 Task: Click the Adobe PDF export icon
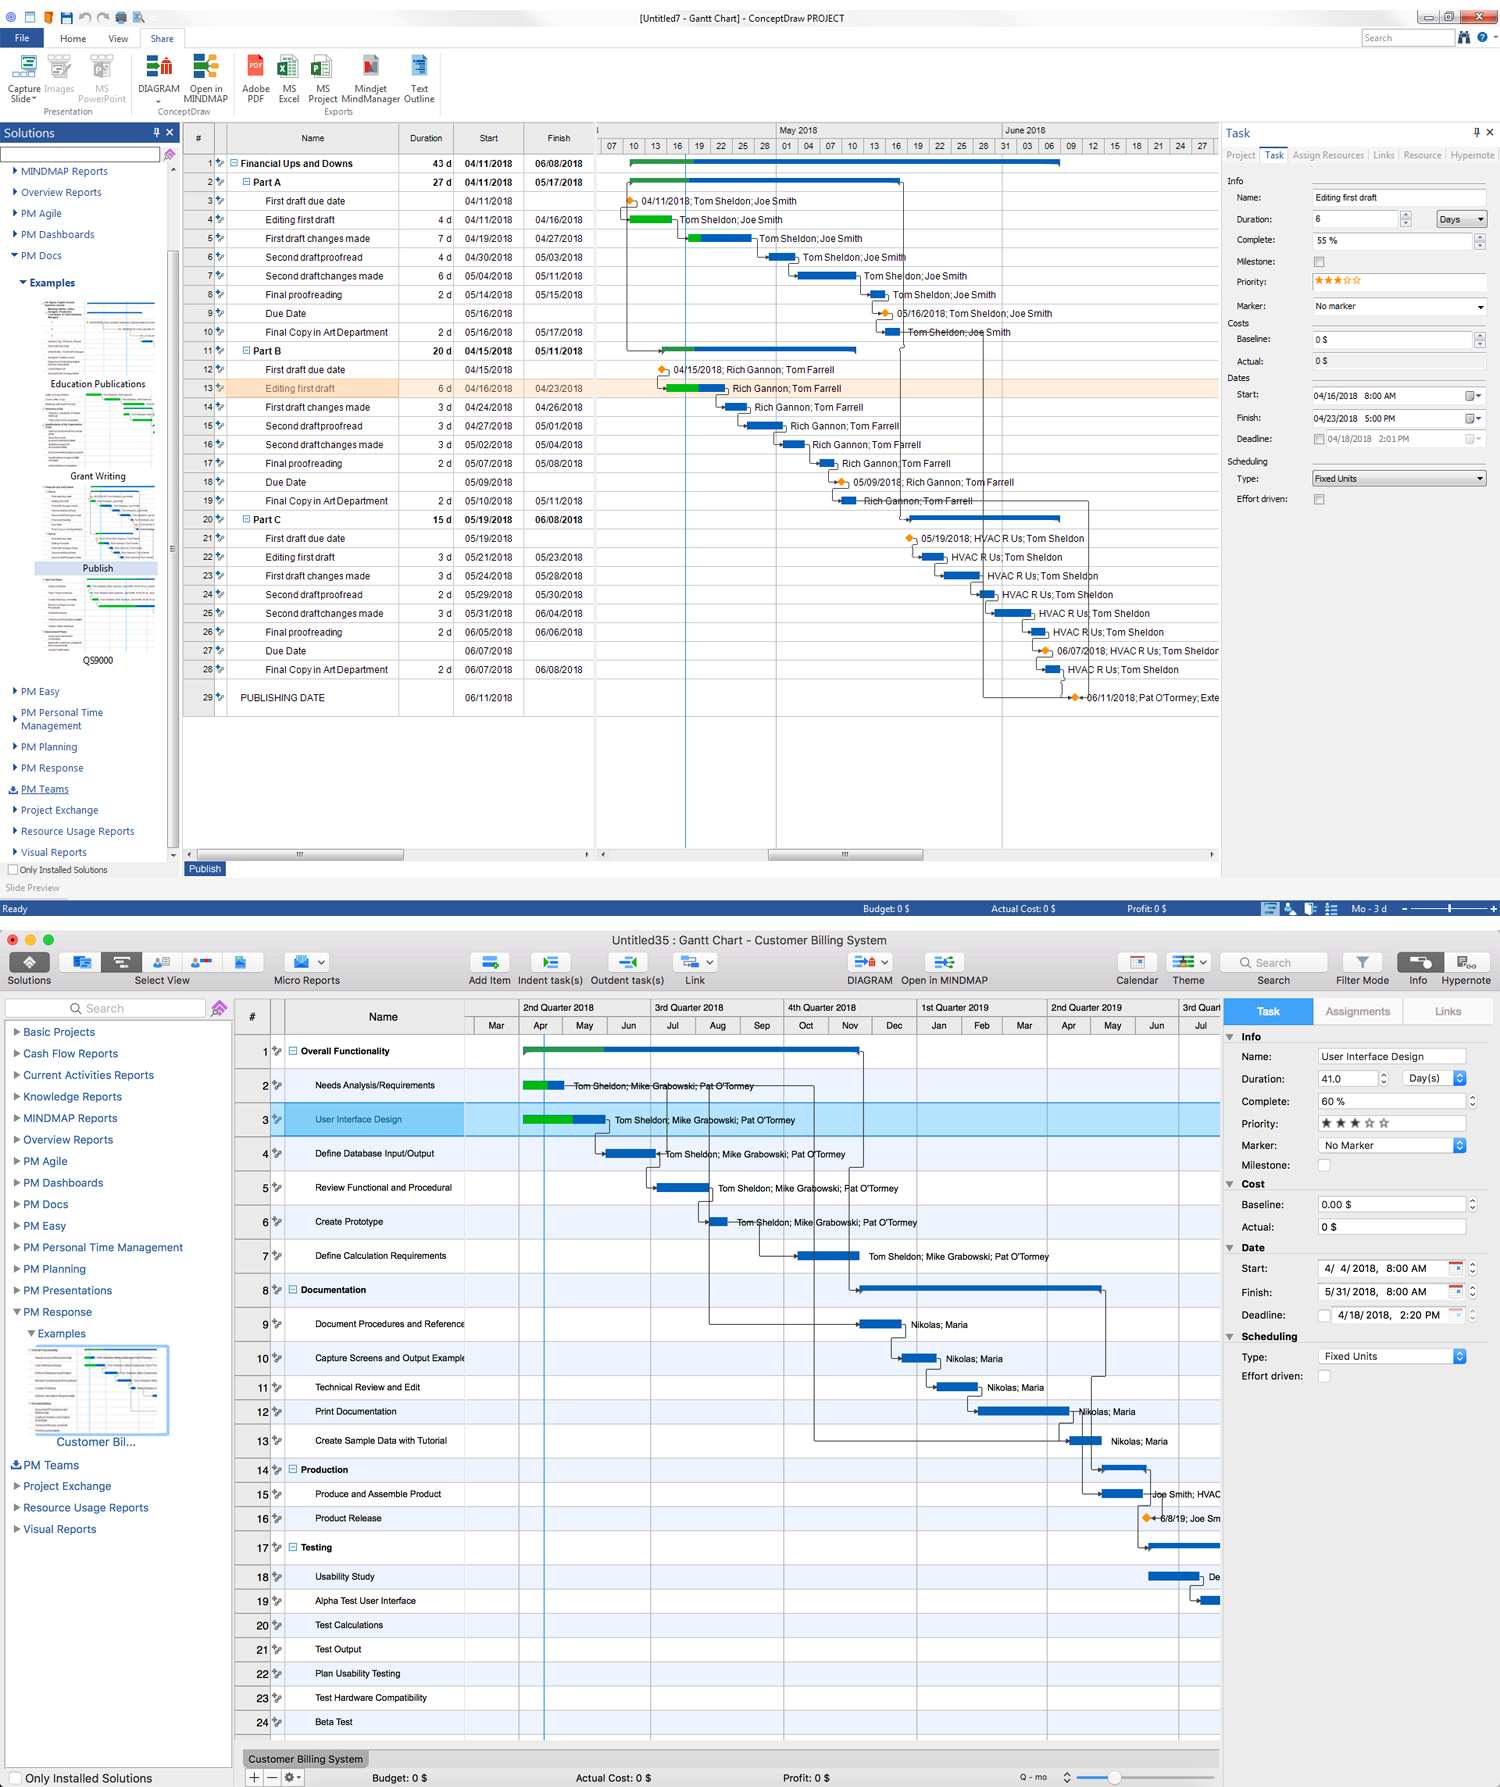click(255, 68)
